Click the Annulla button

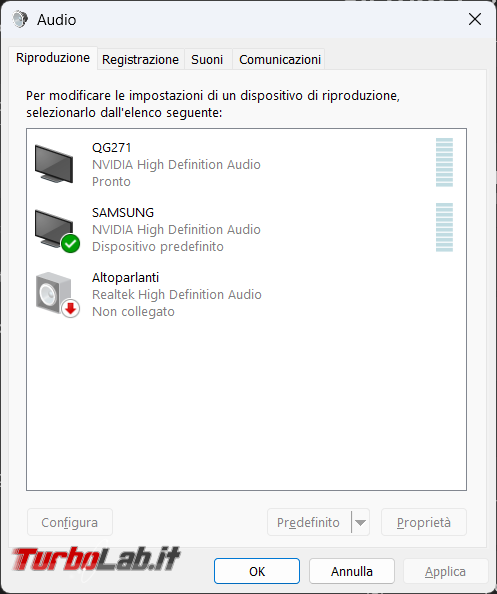(x=352, y=571)
